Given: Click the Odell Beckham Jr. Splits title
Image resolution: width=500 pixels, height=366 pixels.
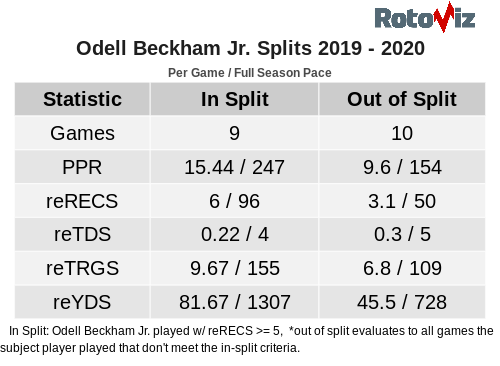Looking at the screenshot, I should click(x=250, y=48).
